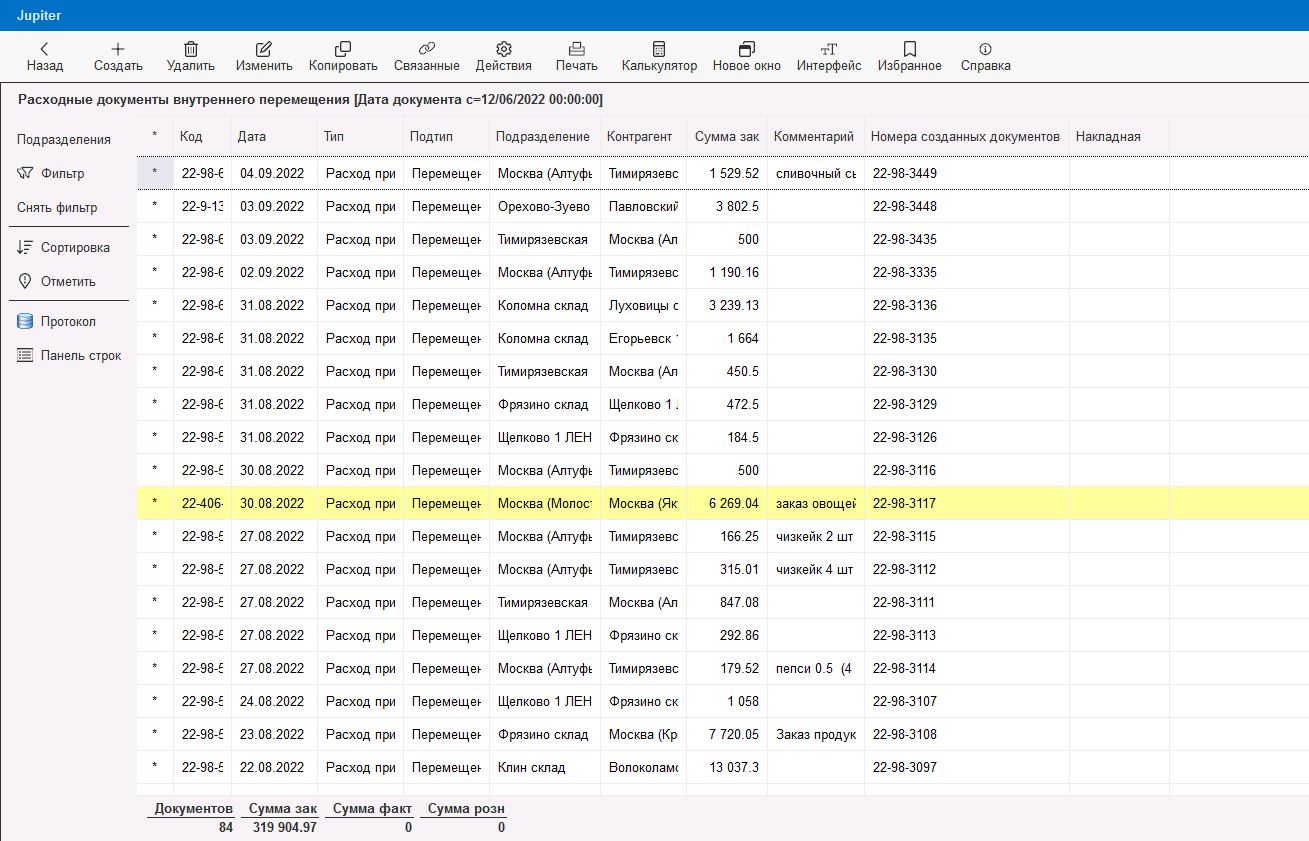Select cell with amount 3 239.13

point(727,305)
